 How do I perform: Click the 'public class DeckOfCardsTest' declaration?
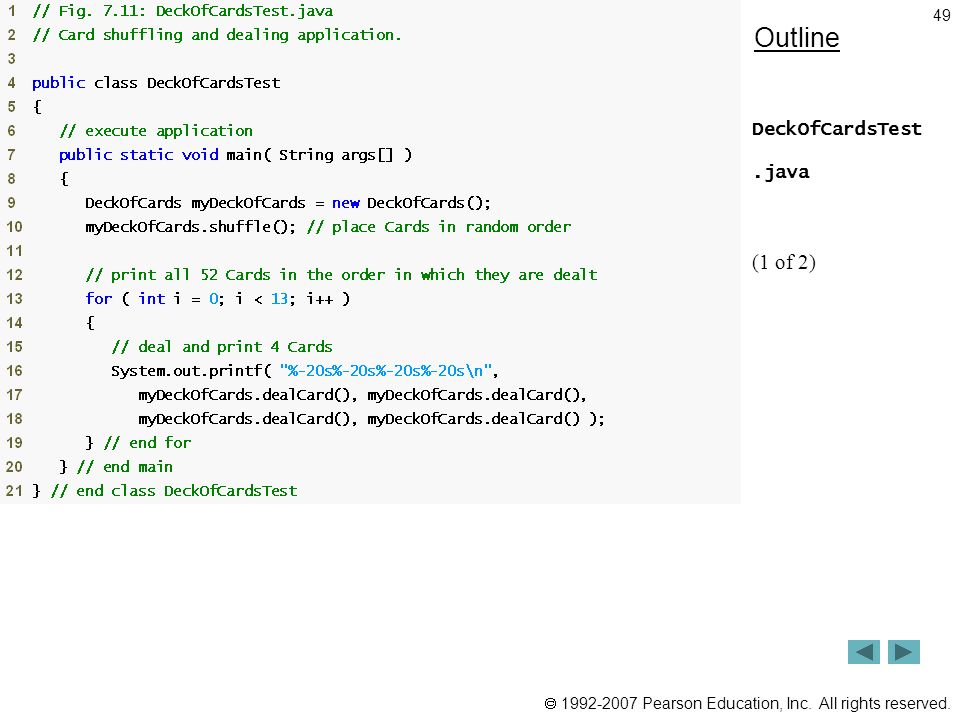click(156, 83)
